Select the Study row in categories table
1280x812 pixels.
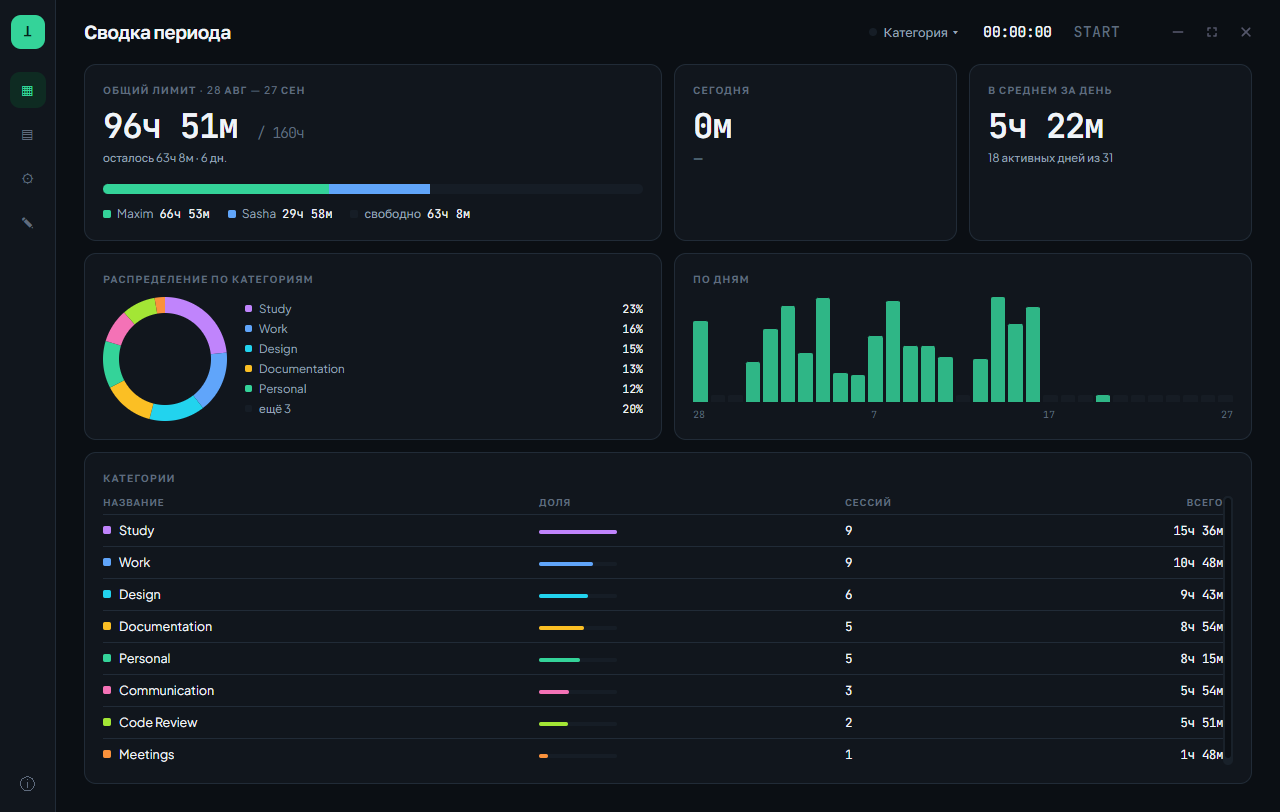click(x=663, y=531)
